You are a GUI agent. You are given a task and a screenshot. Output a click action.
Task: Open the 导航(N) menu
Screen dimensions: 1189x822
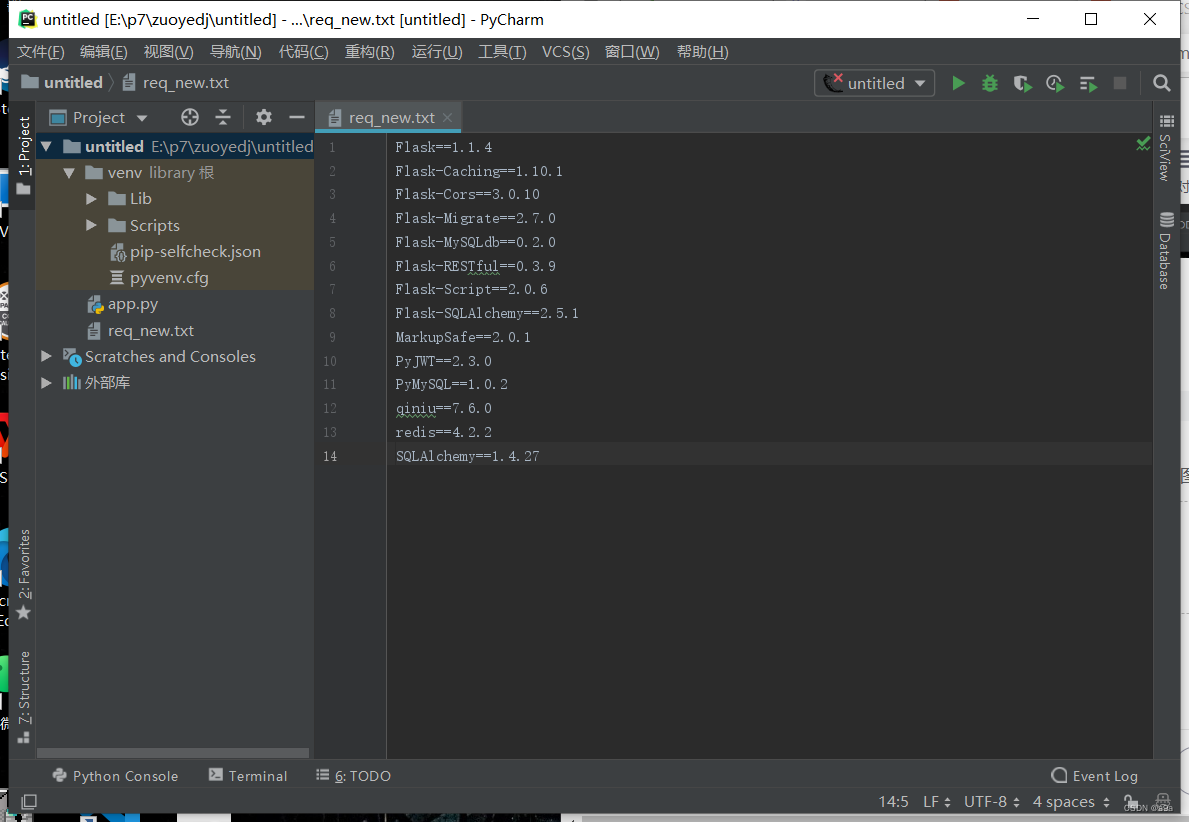click(235, 52)
